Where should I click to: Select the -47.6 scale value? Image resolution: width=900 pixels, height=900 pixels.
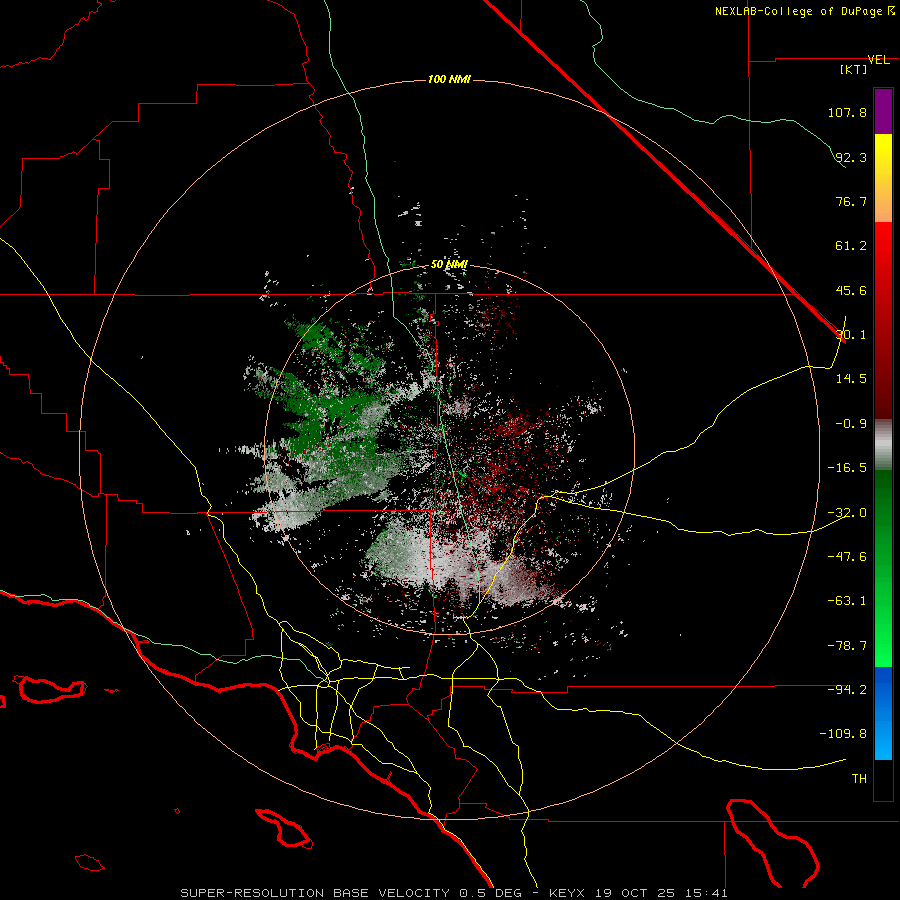[847, 556]
